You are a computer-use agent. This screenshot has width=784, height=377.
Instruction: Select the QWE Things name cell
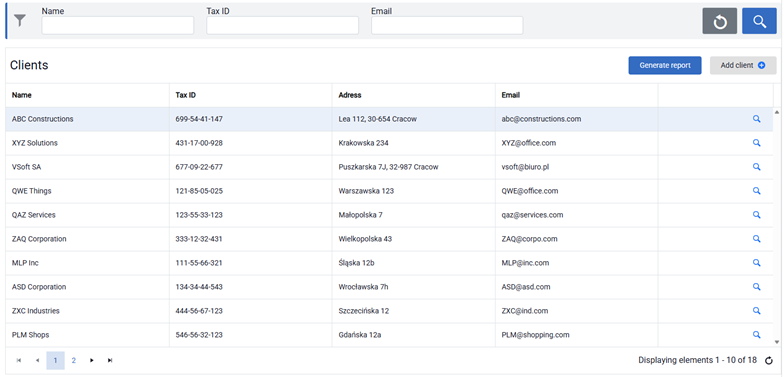pyautogui.click(x=88, y=191)
